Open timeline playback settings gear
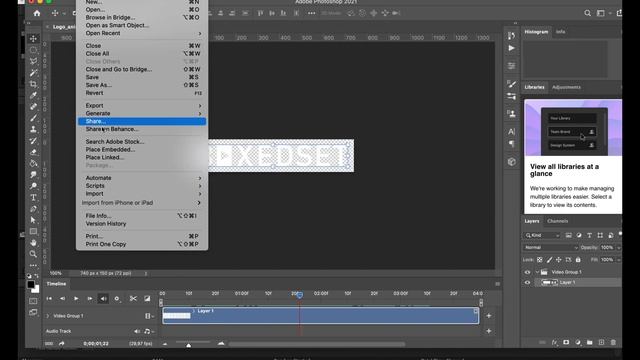640x360 pixels. tap(117, 299)
